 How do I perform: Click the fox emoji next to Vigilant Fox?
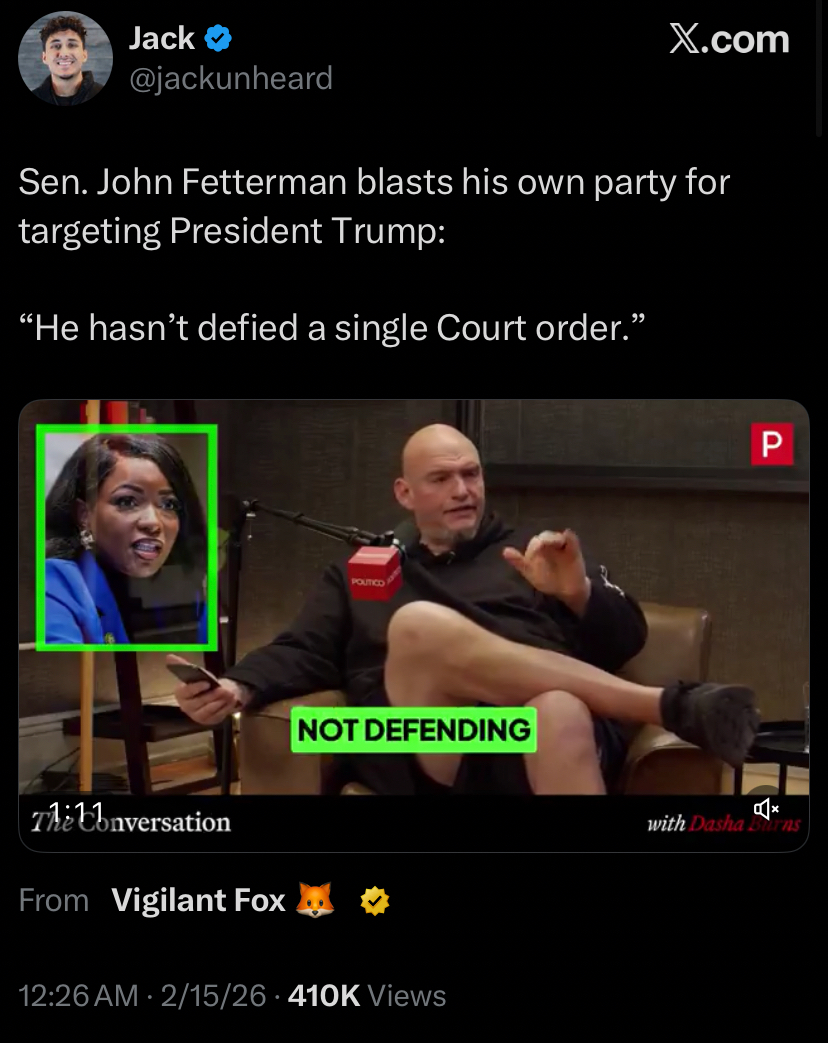pos(315,901)
